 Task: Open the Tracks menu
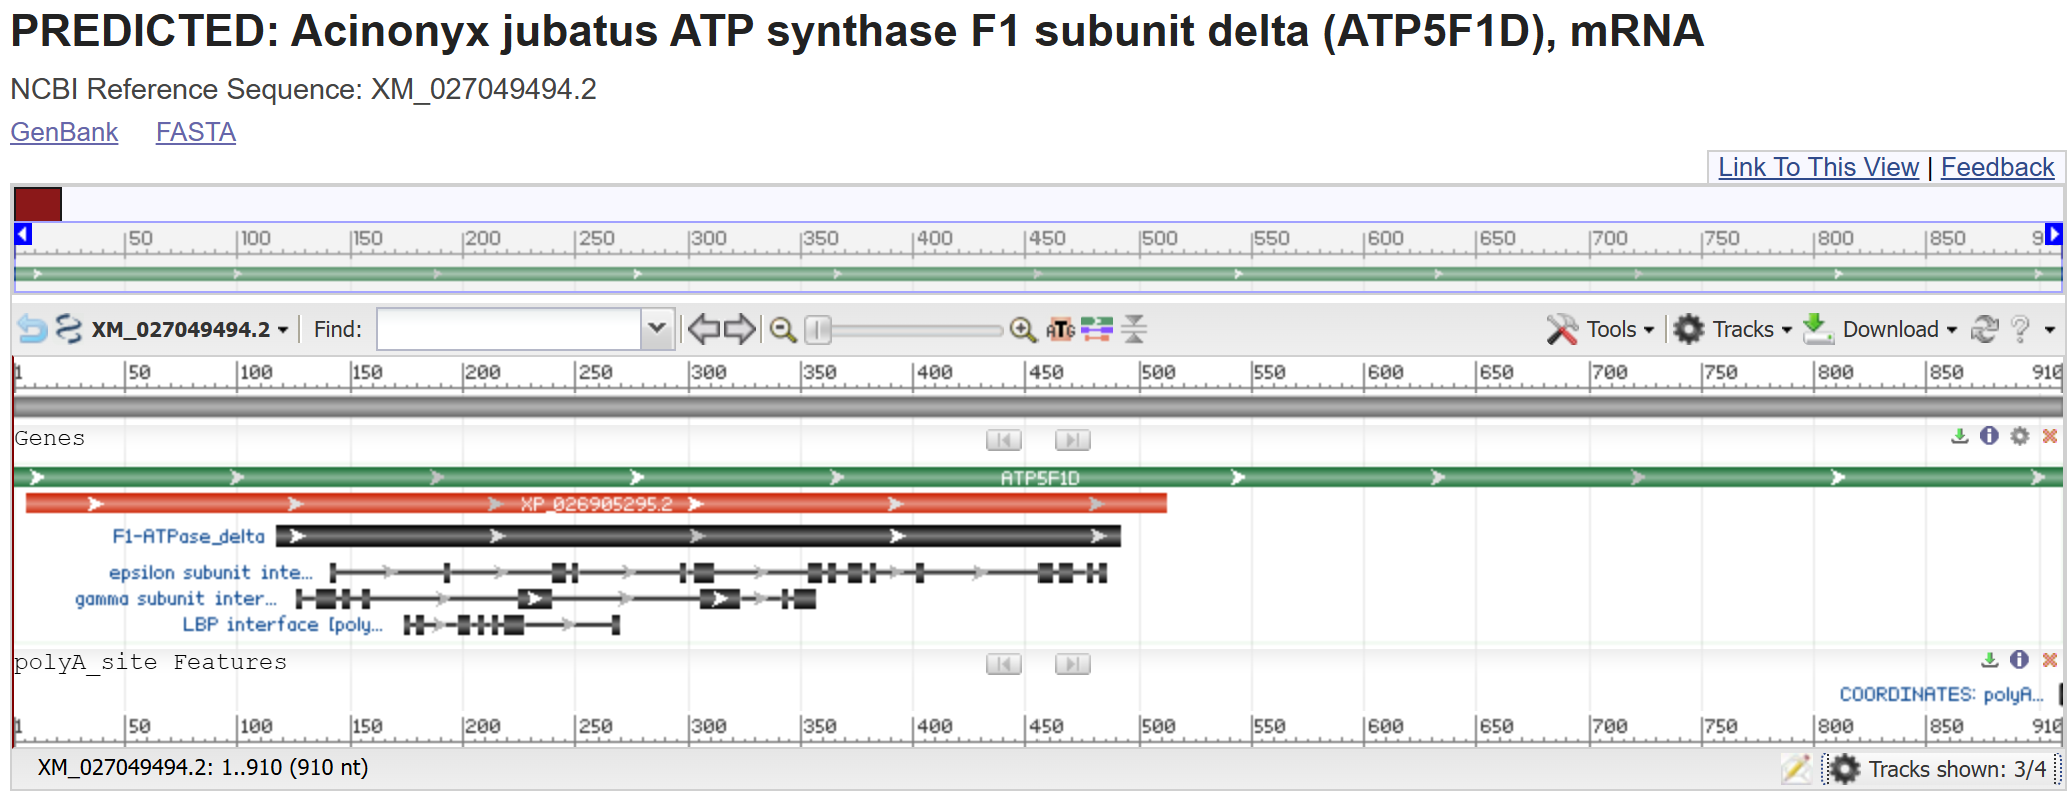[1733, 329]
